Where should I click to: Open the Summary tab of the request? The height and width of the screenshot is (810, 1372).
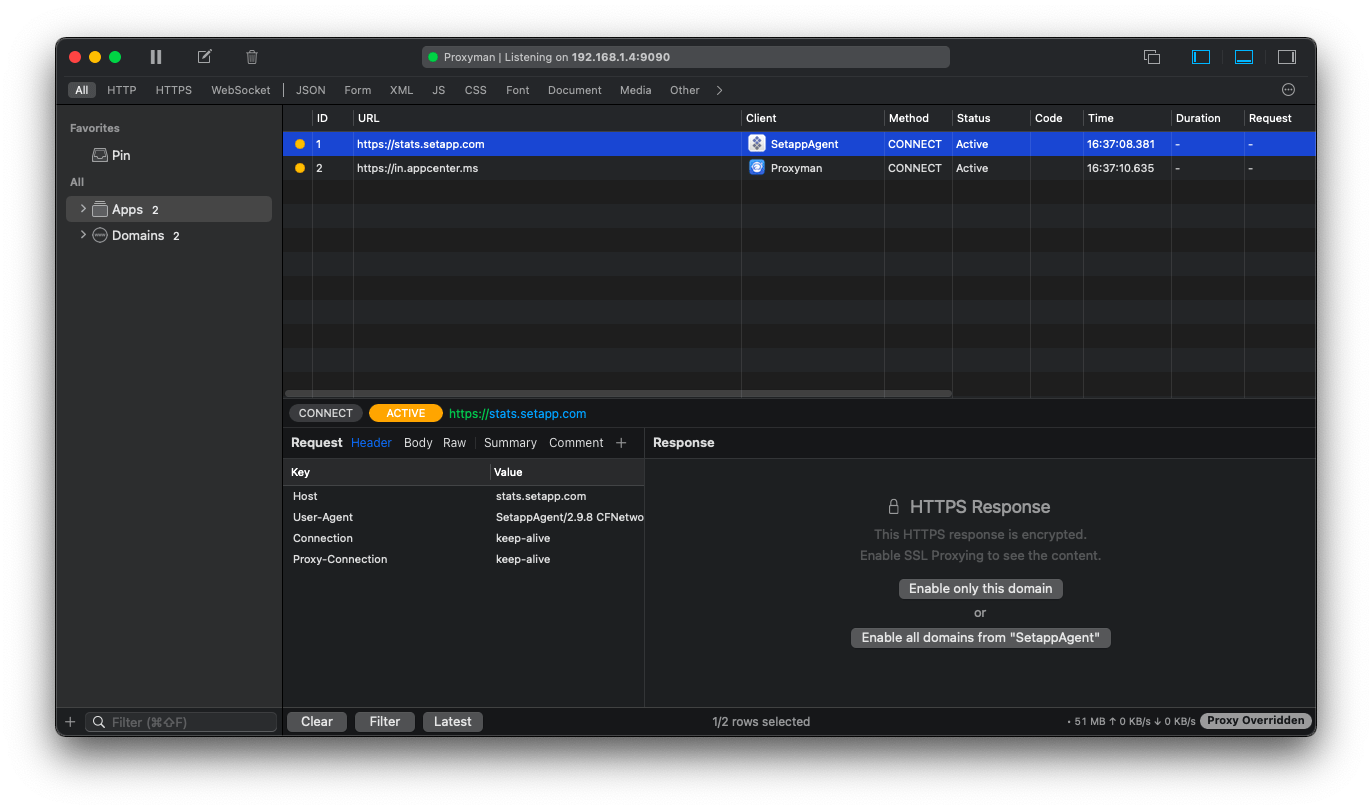pyautogui.click(x=510, y=442)
